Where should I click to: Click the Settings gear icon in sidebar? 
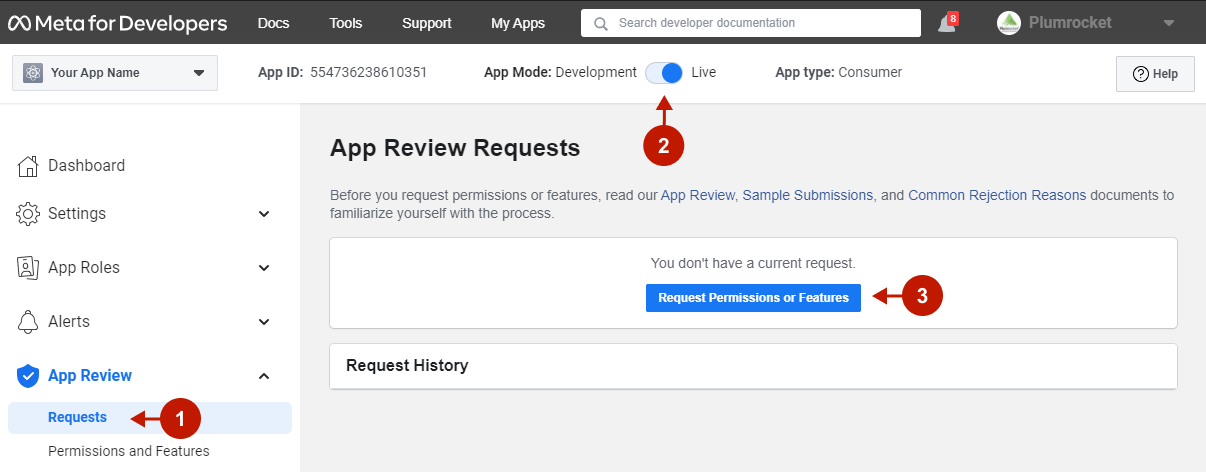29,214
